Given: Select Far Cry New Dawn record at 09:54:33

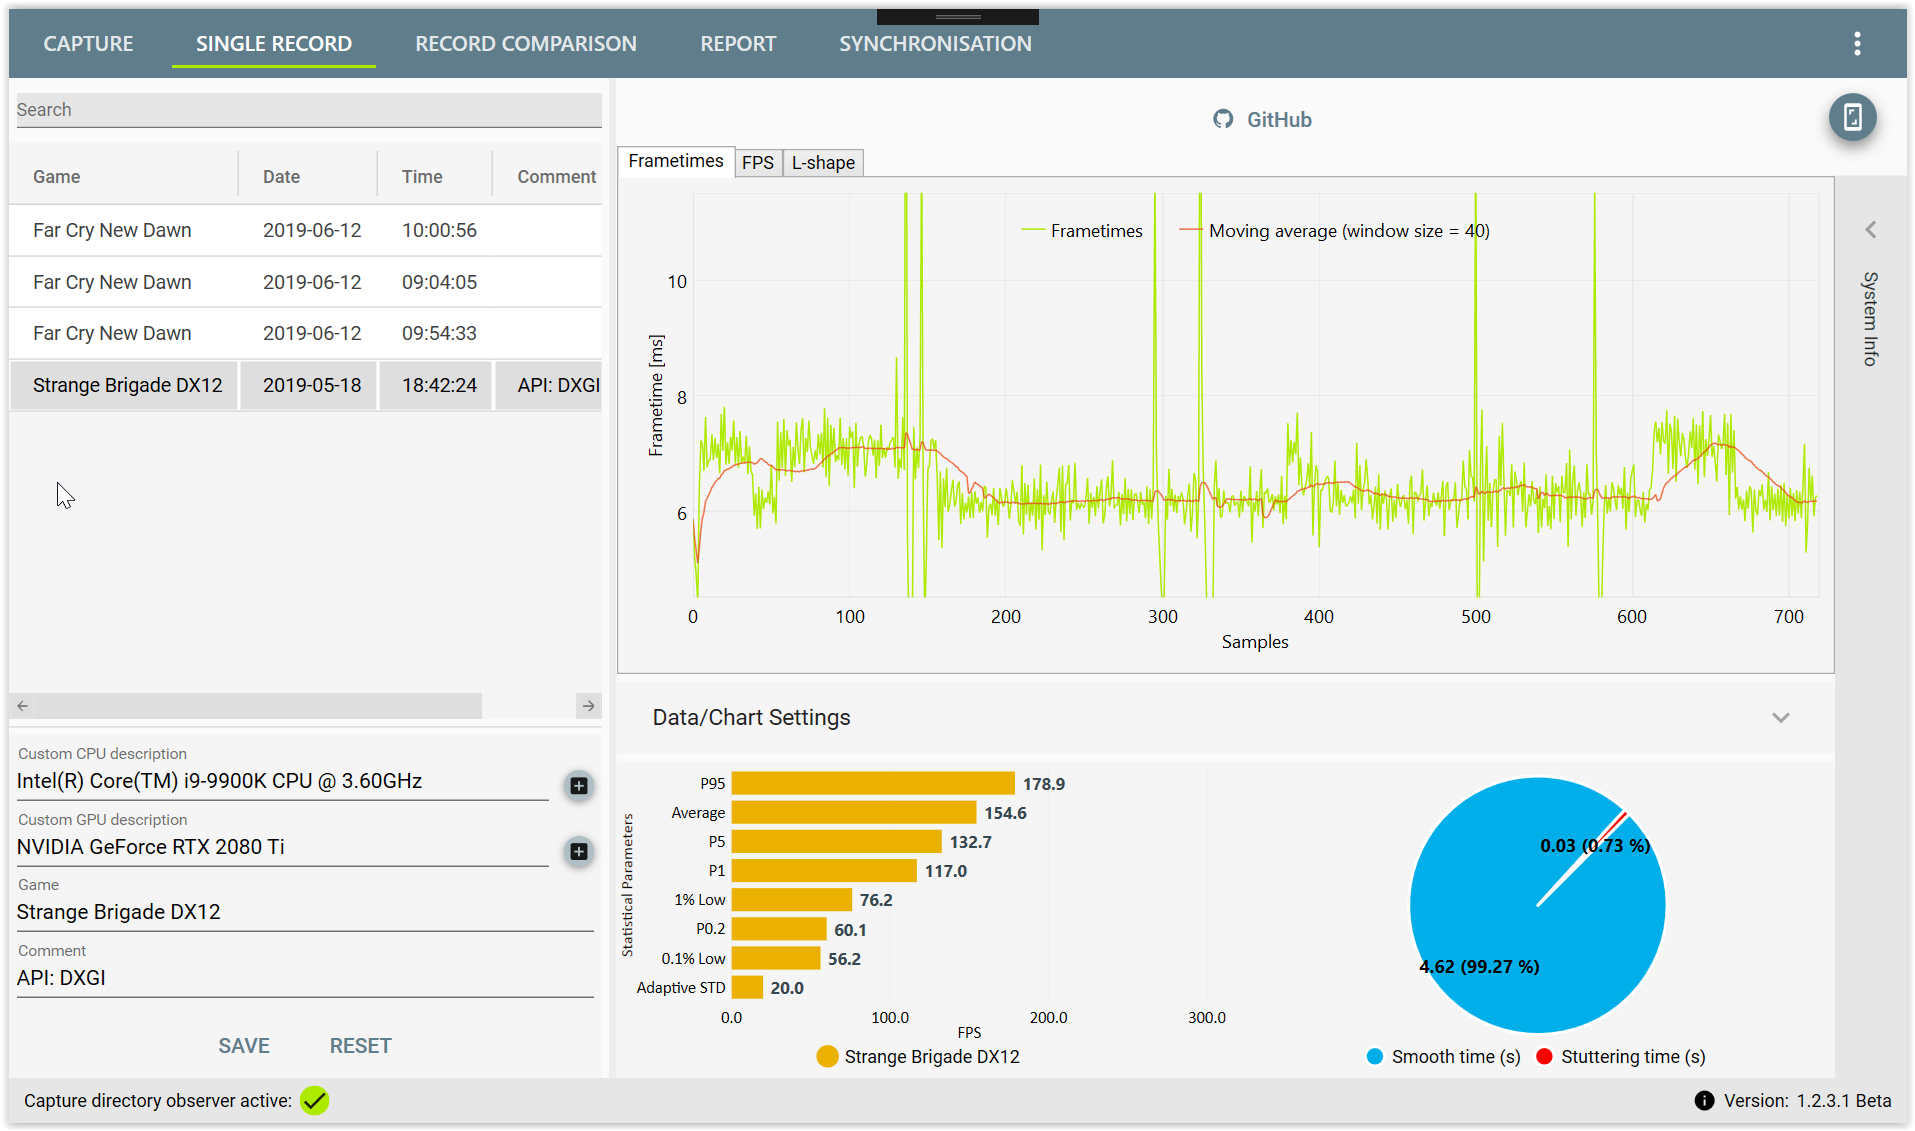Looking at the screenshot, I should pyautogui.click(x=305, y=333).
